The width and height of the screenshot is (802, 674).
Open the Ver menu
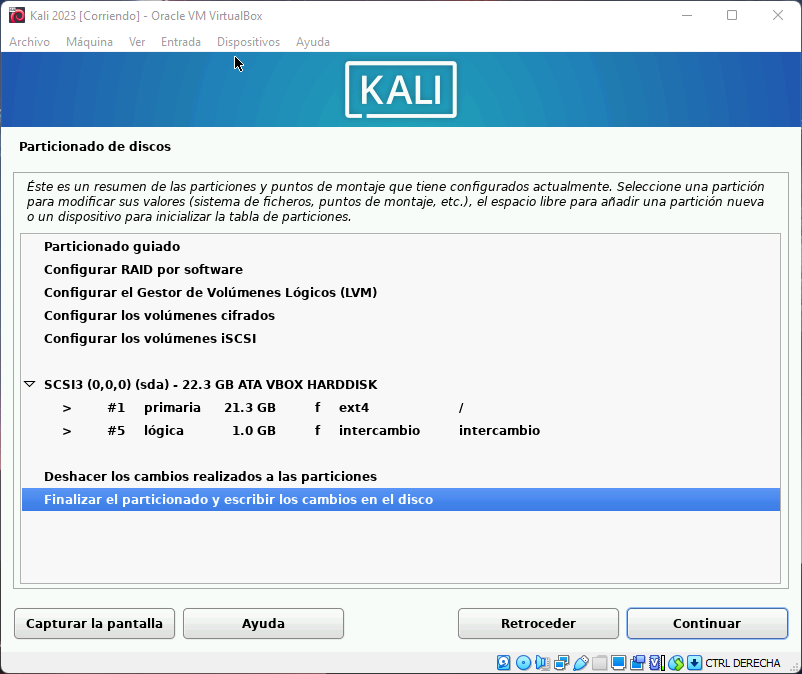[x=137, y=42]
